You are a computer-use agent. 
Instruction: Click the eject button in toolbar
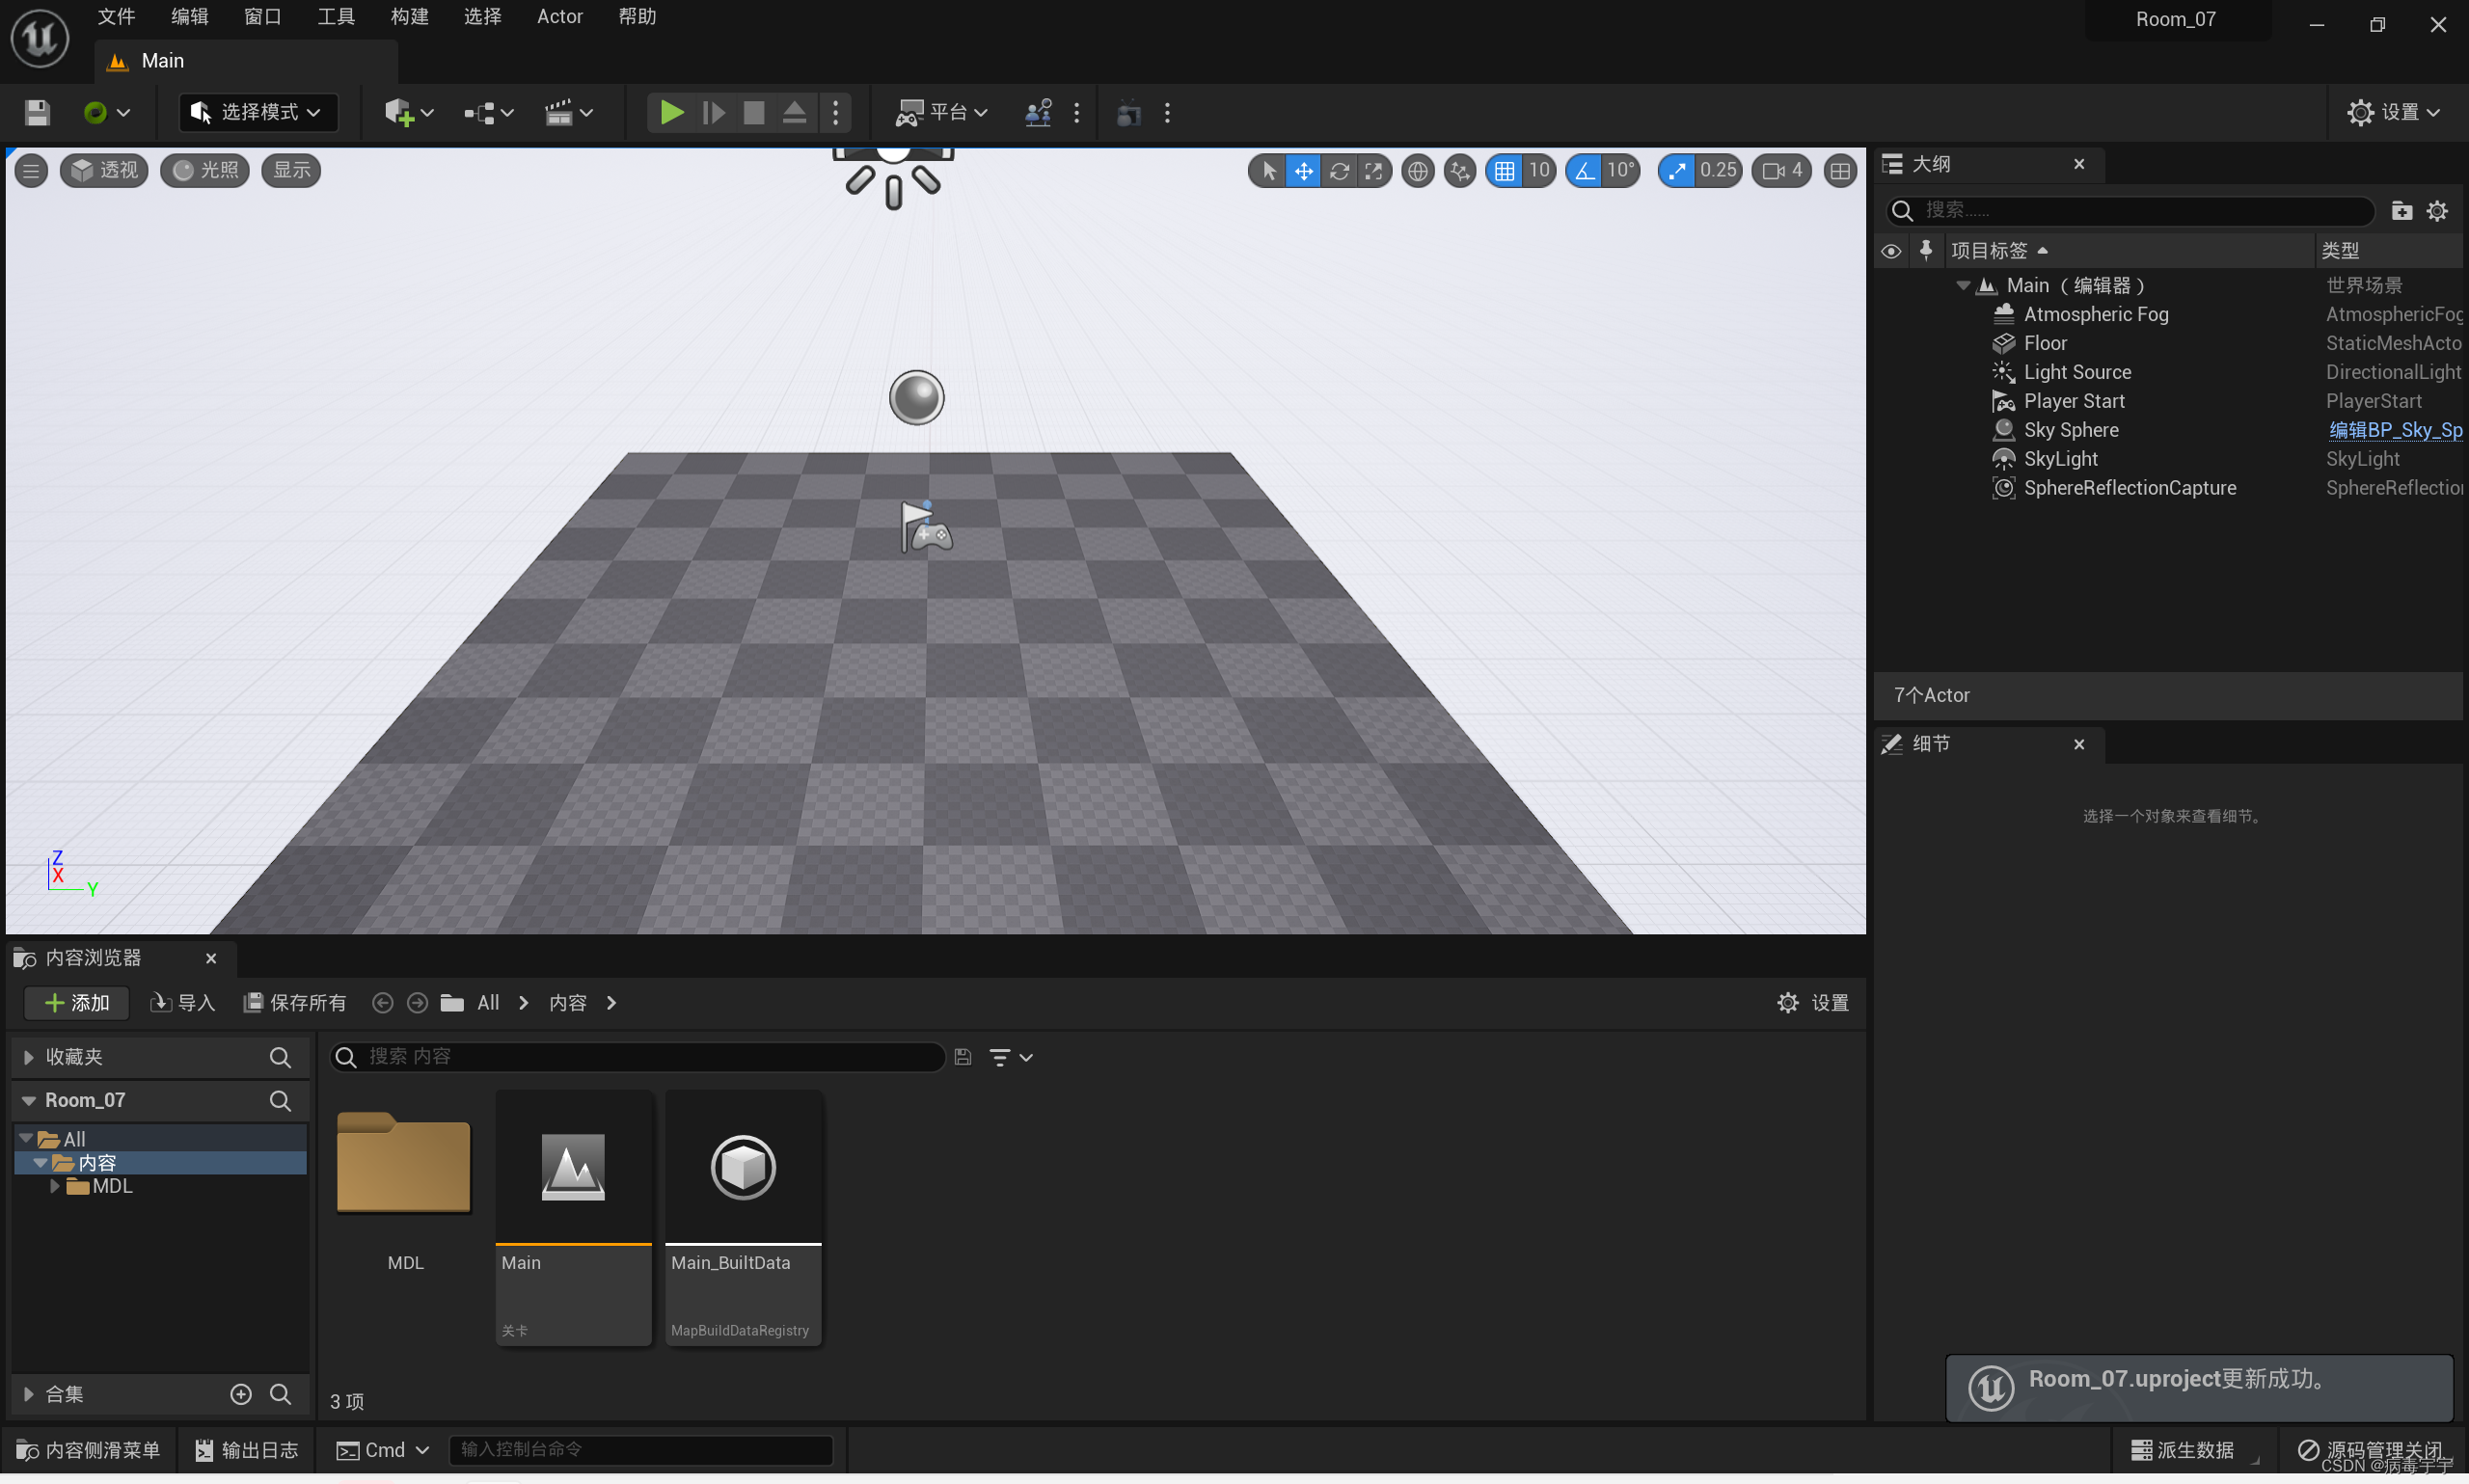[x=794, y=112]
